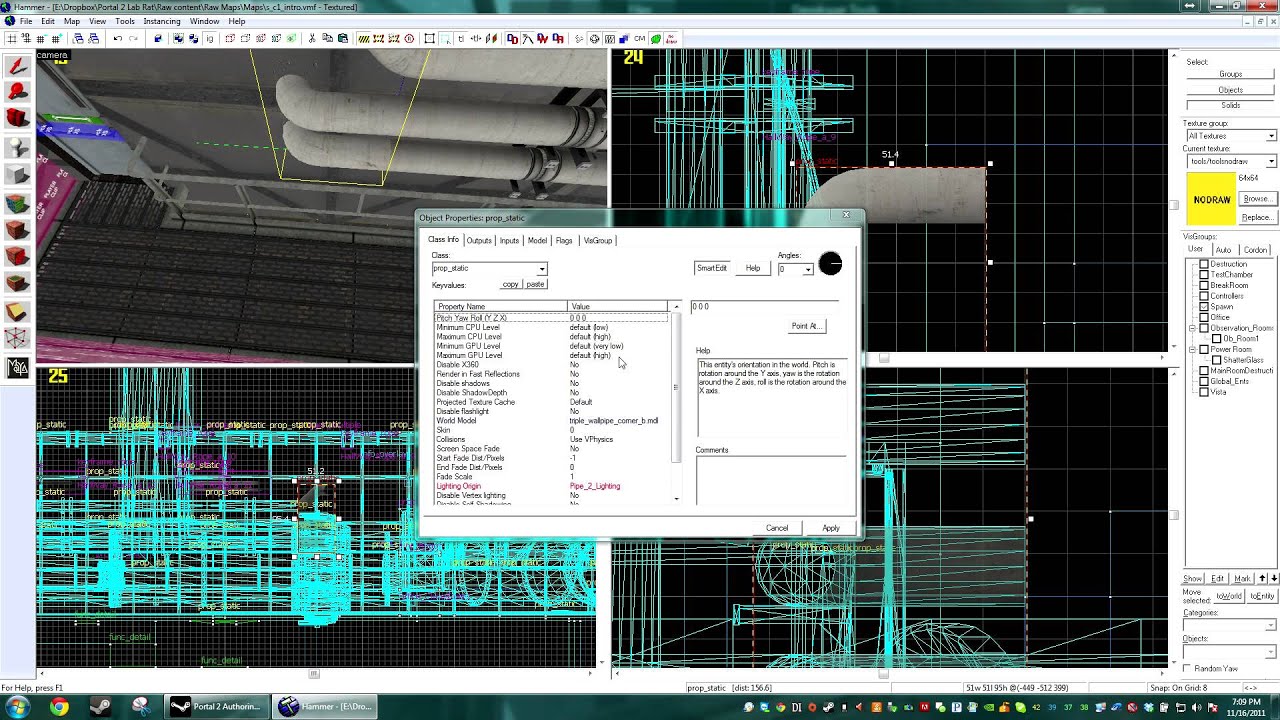The width and height of the screenshot is (1280, 720).
Task: Click Cancel in Object Properties
Action: coord(777,528)
